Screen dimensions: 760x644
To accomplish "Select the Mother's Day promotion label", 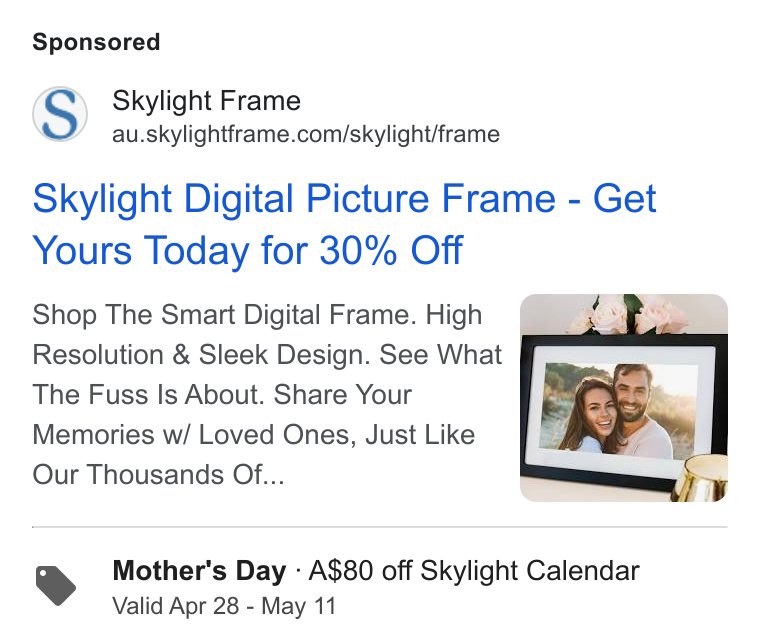I will tap(199, 570).
